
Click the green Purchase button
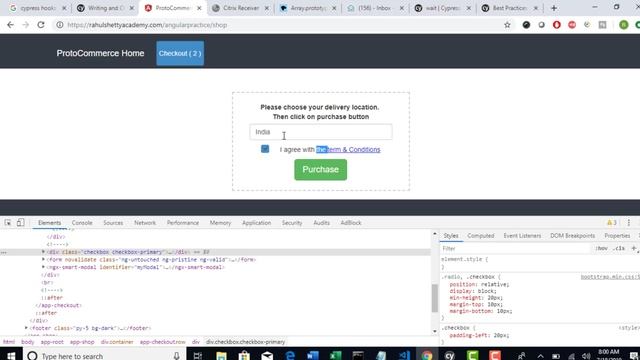pyautogui.click(x=320, y=169)
